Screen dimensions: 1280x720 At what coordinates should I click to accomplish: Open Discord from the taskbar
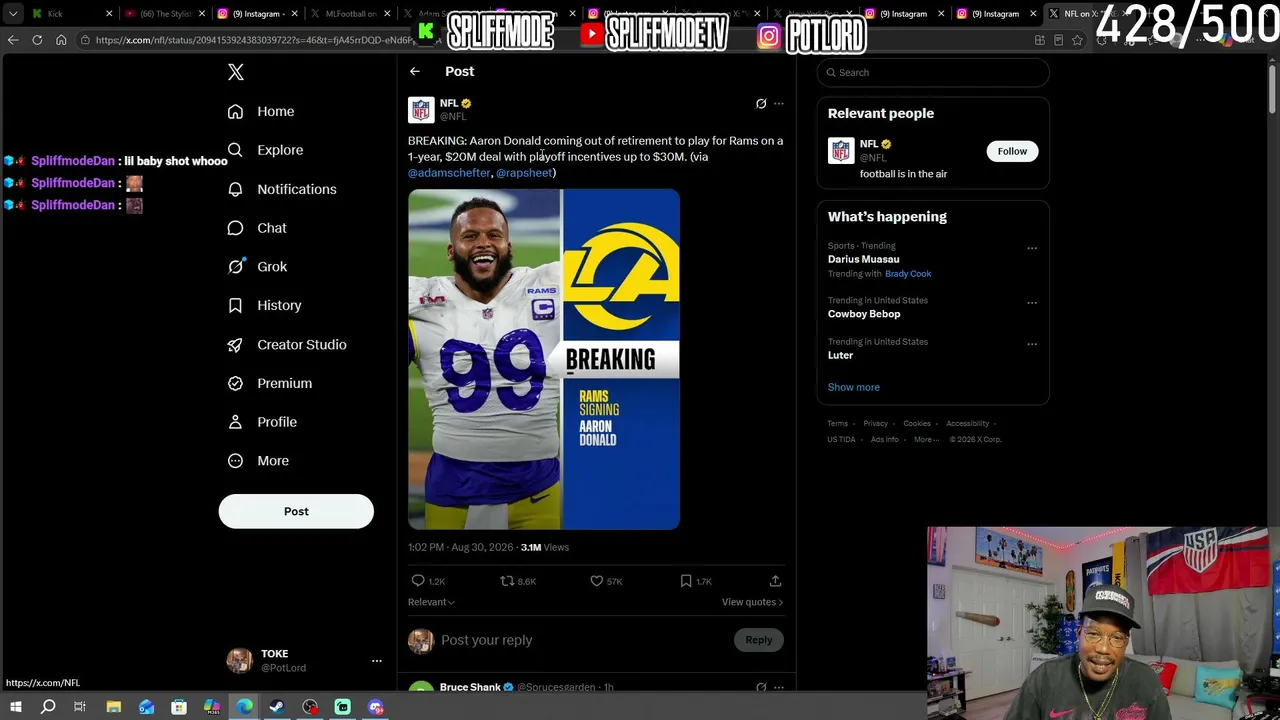376,707
